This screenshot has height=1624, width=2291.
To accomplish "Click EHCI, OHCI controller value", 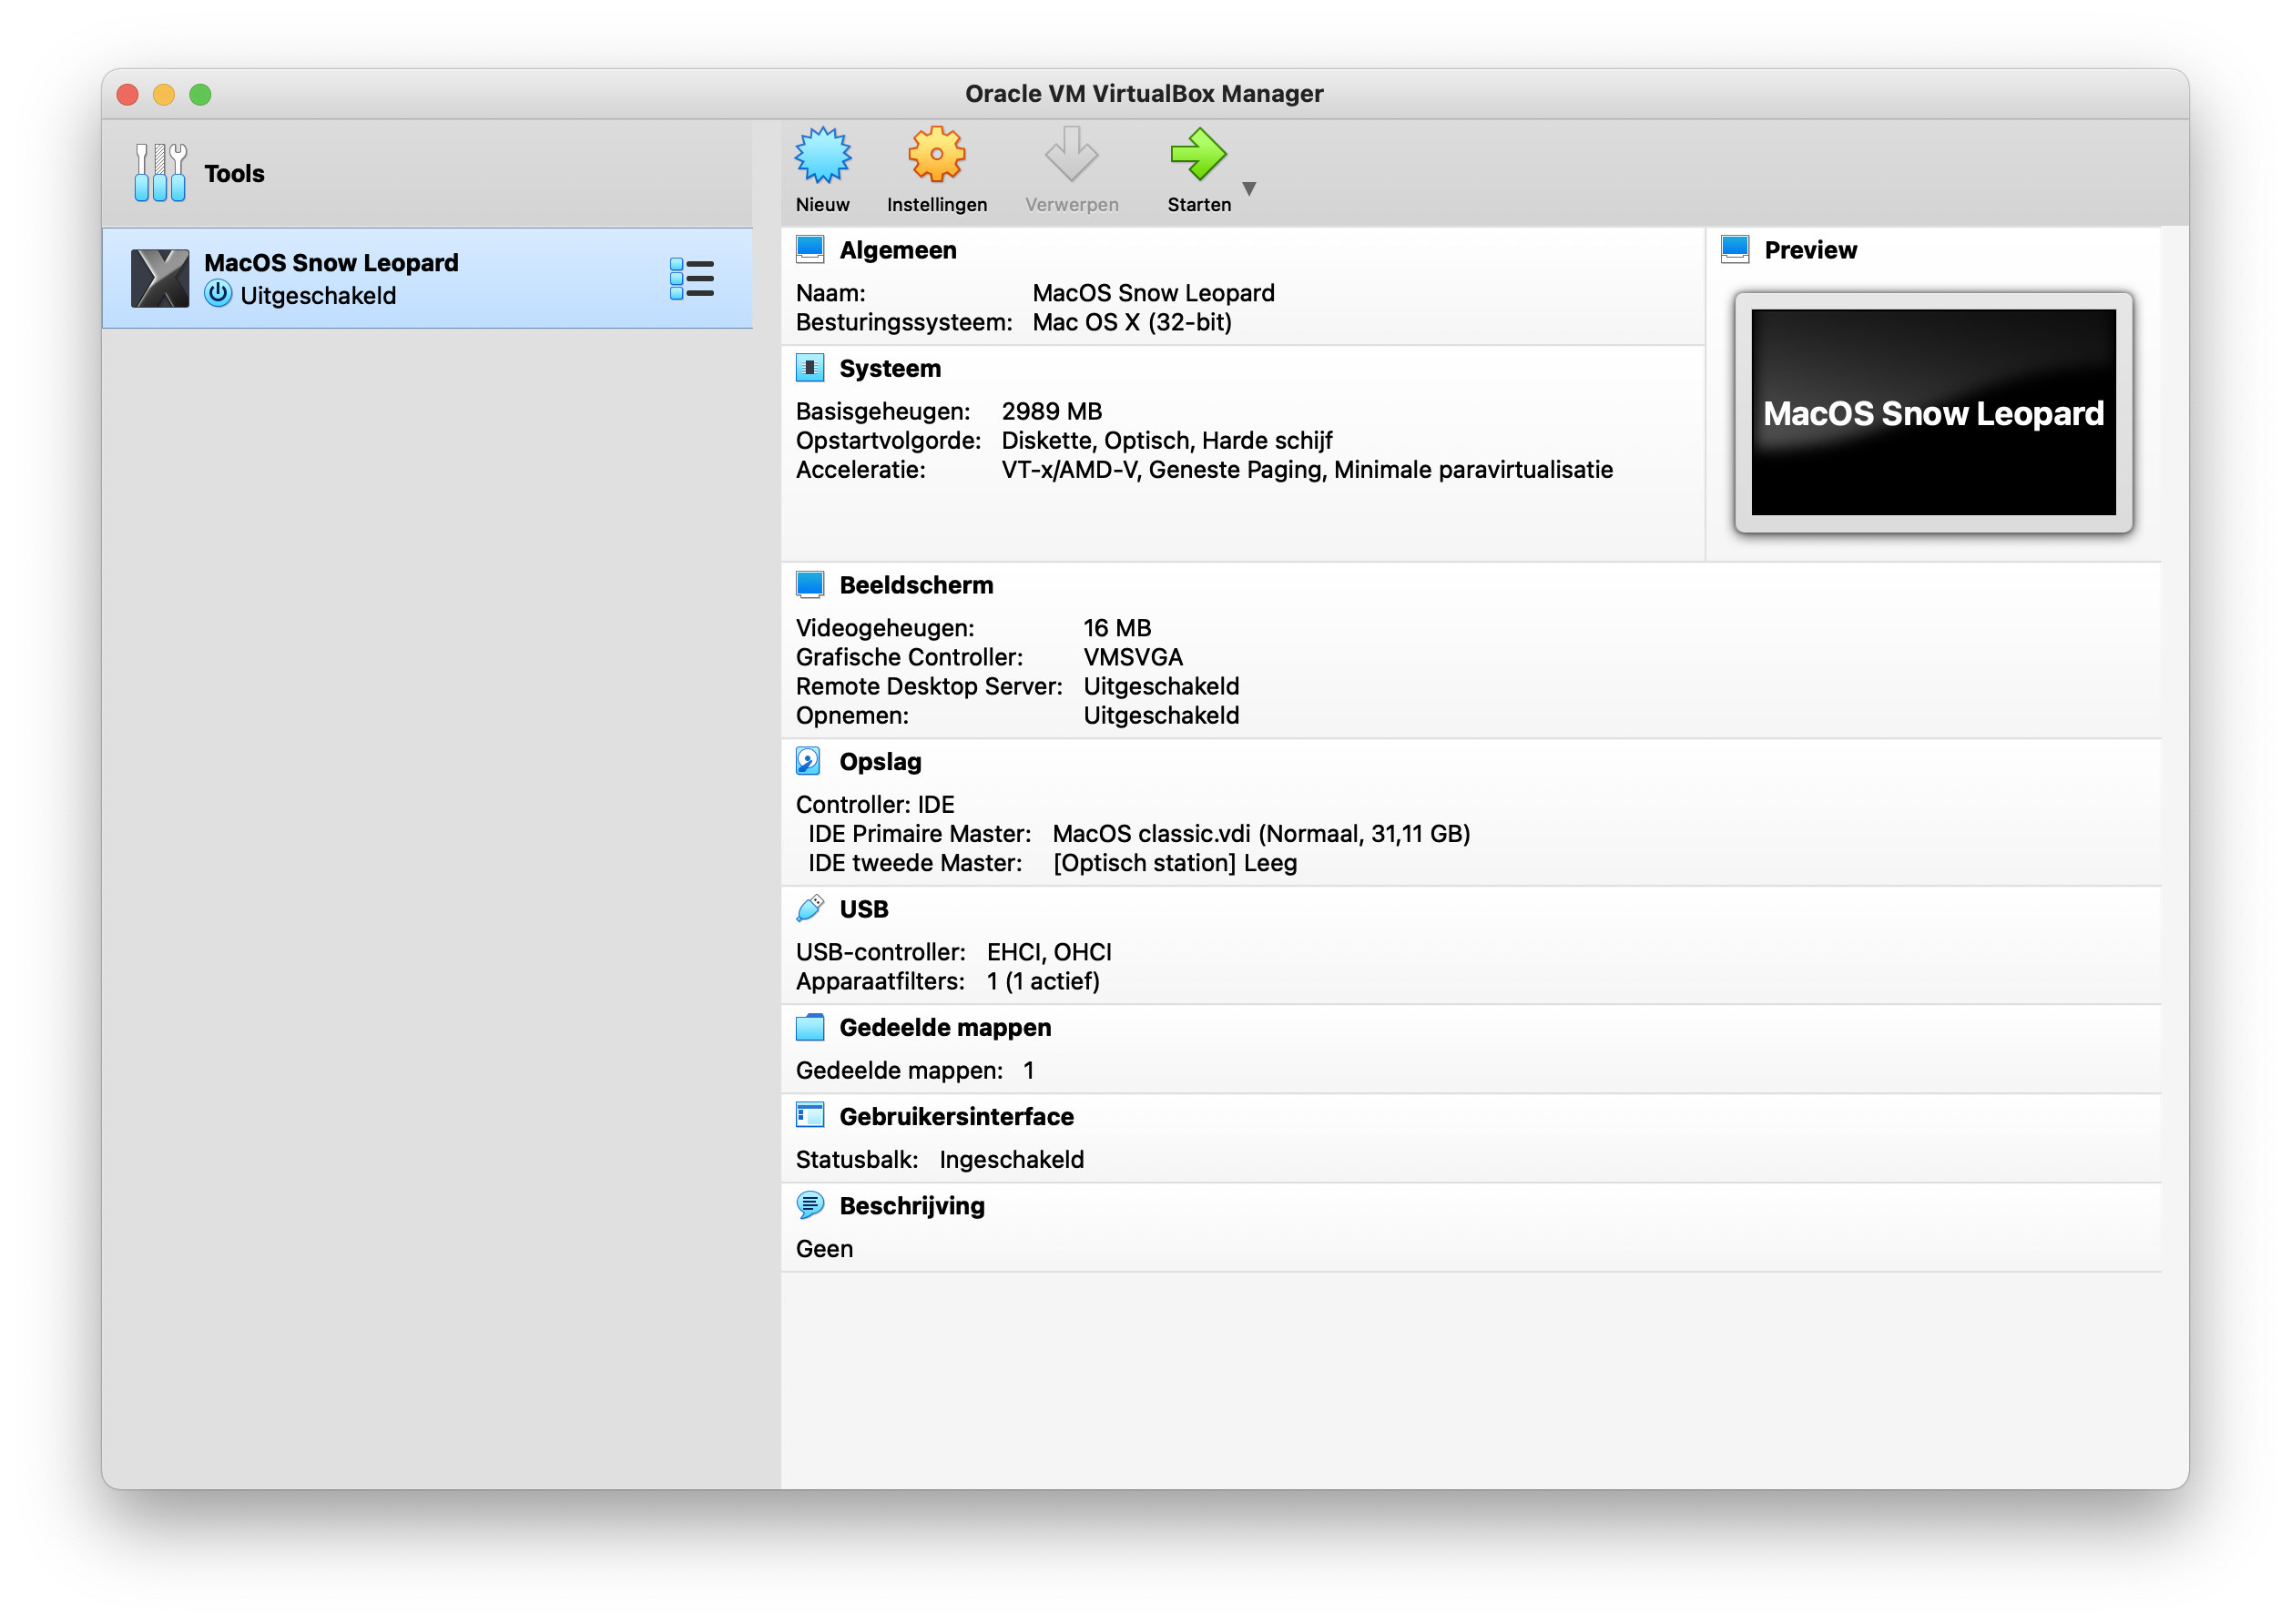I will click(1049, 952).
